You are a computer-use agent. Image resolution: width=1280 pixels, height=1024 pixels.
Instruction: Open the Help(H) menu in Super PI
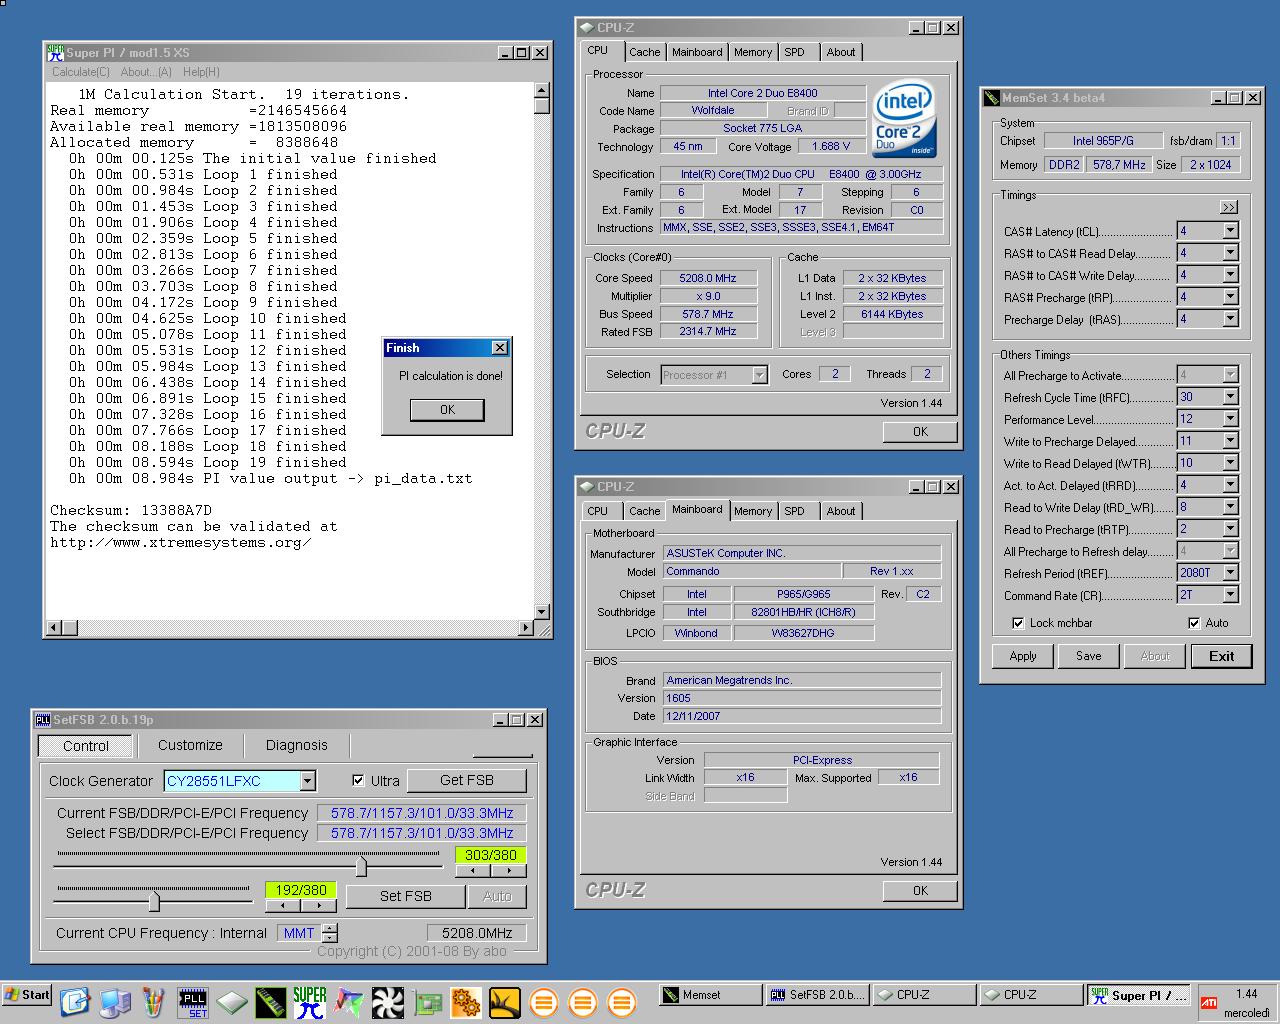(x=201, y=72)
